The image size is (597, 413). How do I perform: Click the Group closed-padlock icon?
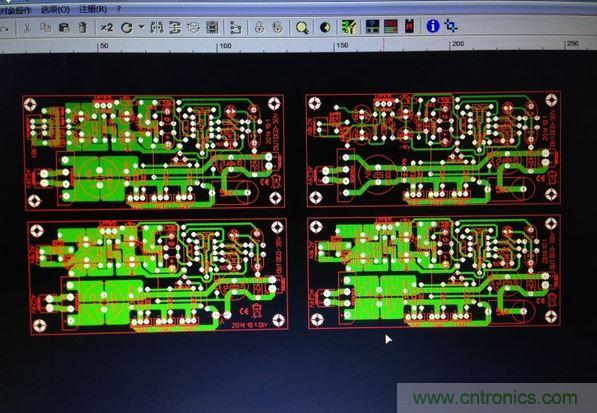coord(259,27)
